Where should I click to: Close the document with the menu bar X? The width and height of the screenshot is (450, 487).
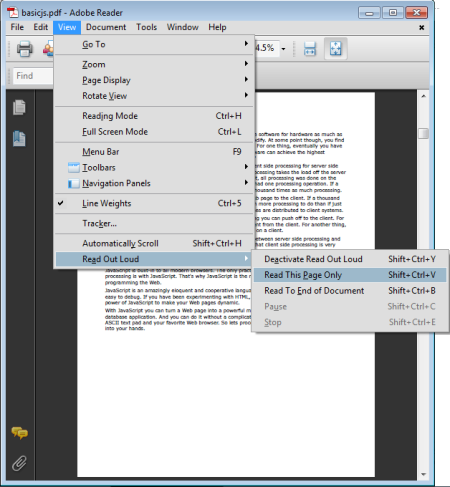point(422,27)
